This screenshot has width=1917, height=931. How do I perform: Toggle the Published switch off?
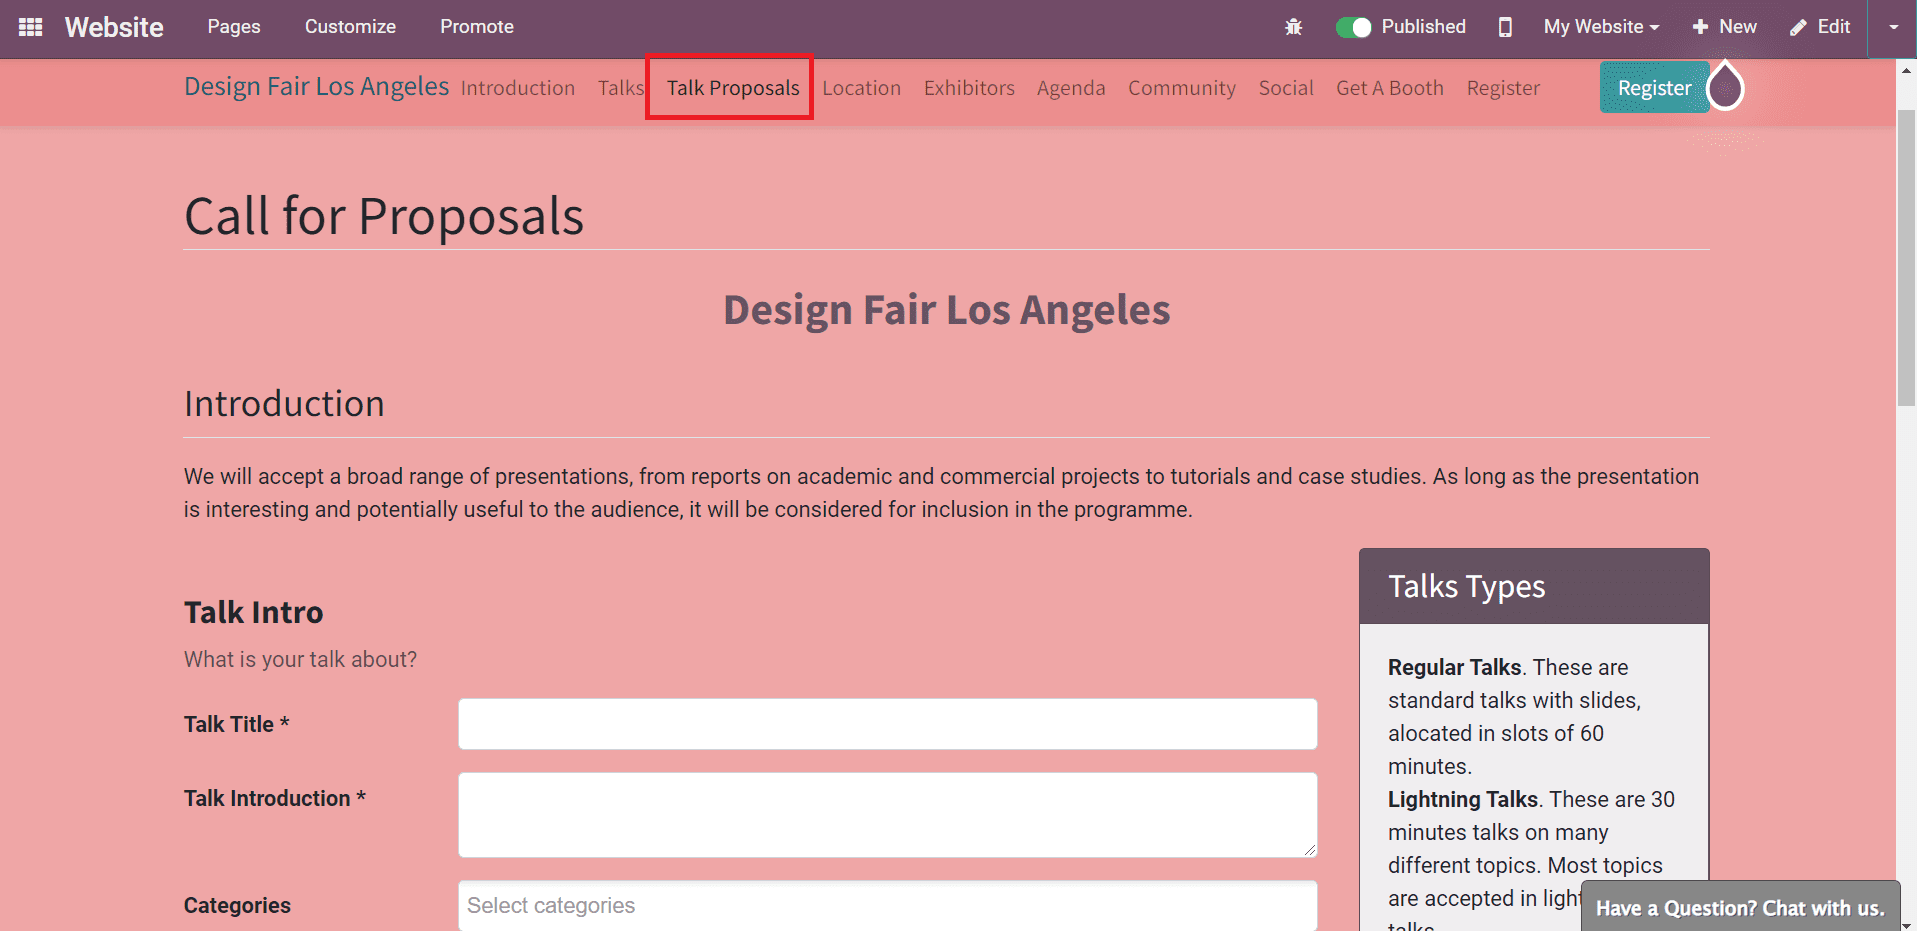point(1354,27)
